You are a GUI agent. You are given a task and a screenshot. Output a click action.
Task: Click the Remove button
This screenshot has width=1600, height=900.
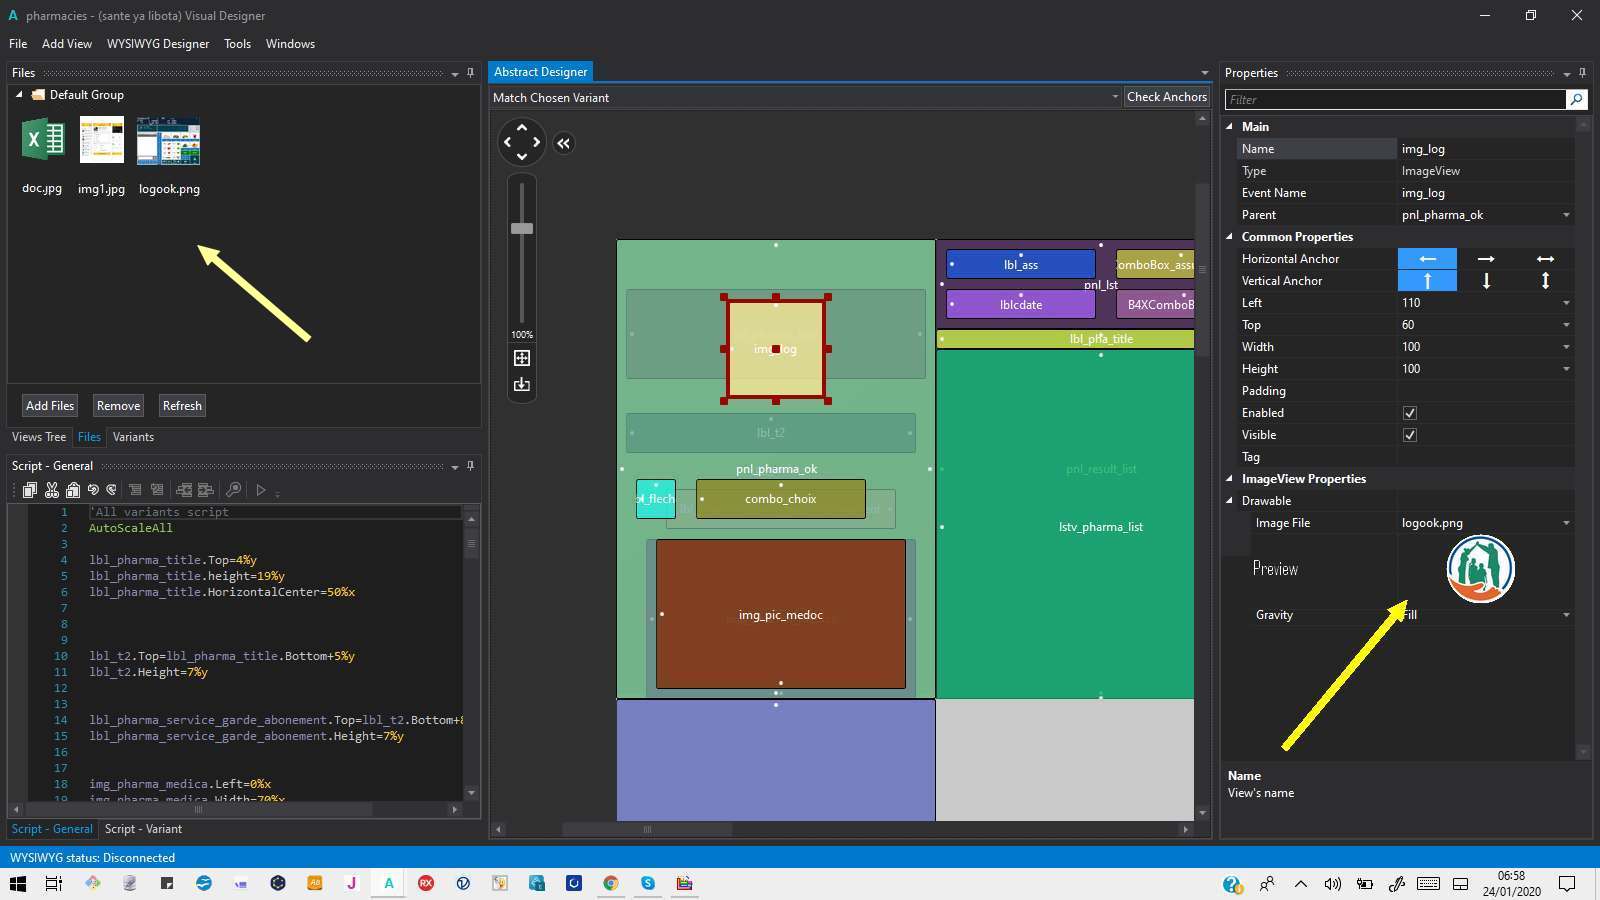pos(118,406)
